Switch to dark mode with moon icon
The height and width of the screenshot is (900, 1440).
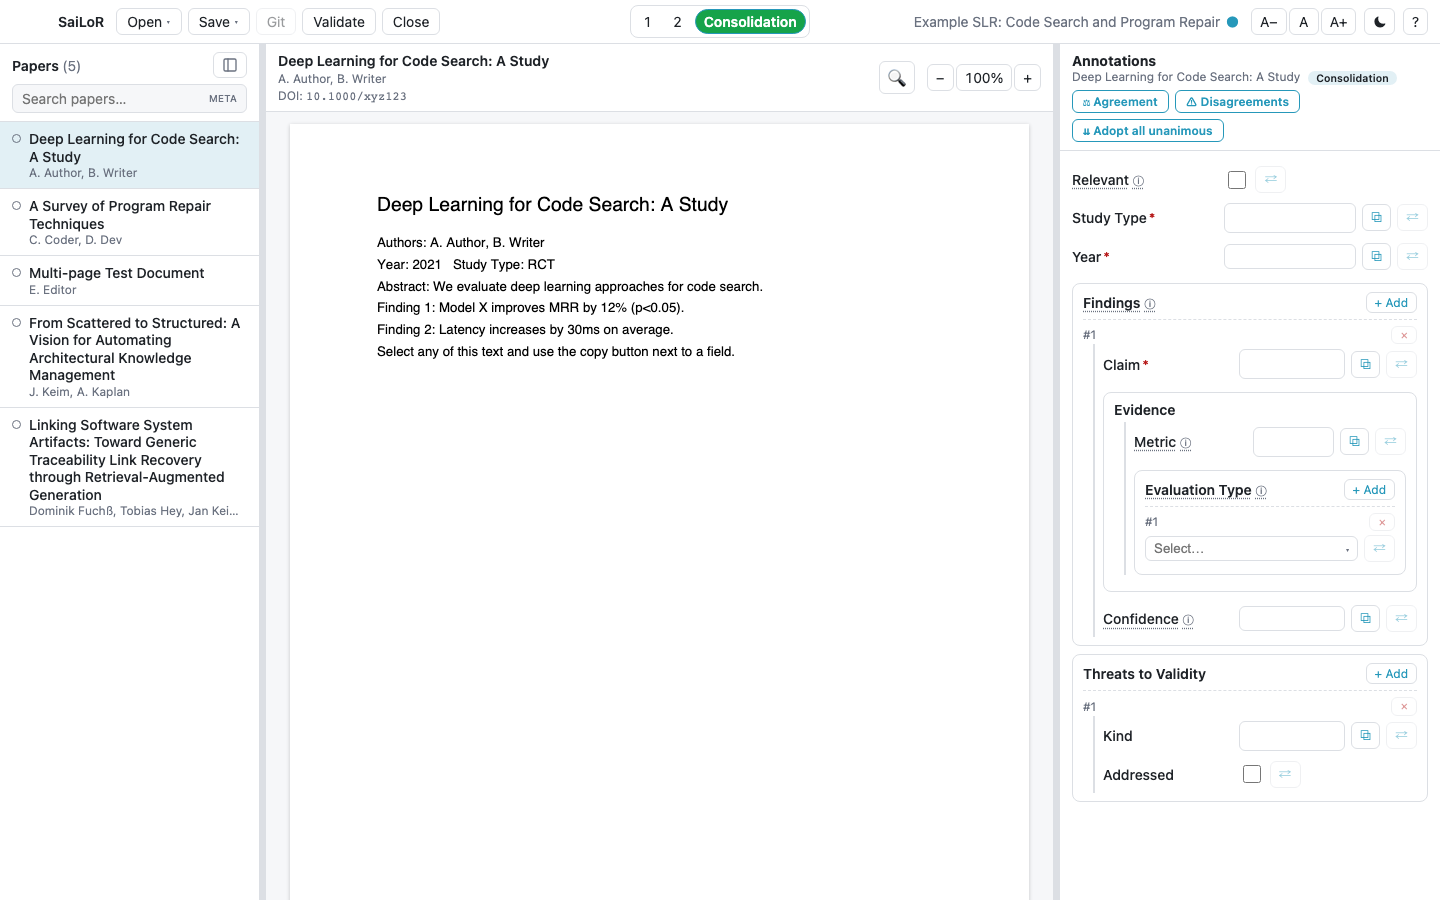(x=1380, y=22)
